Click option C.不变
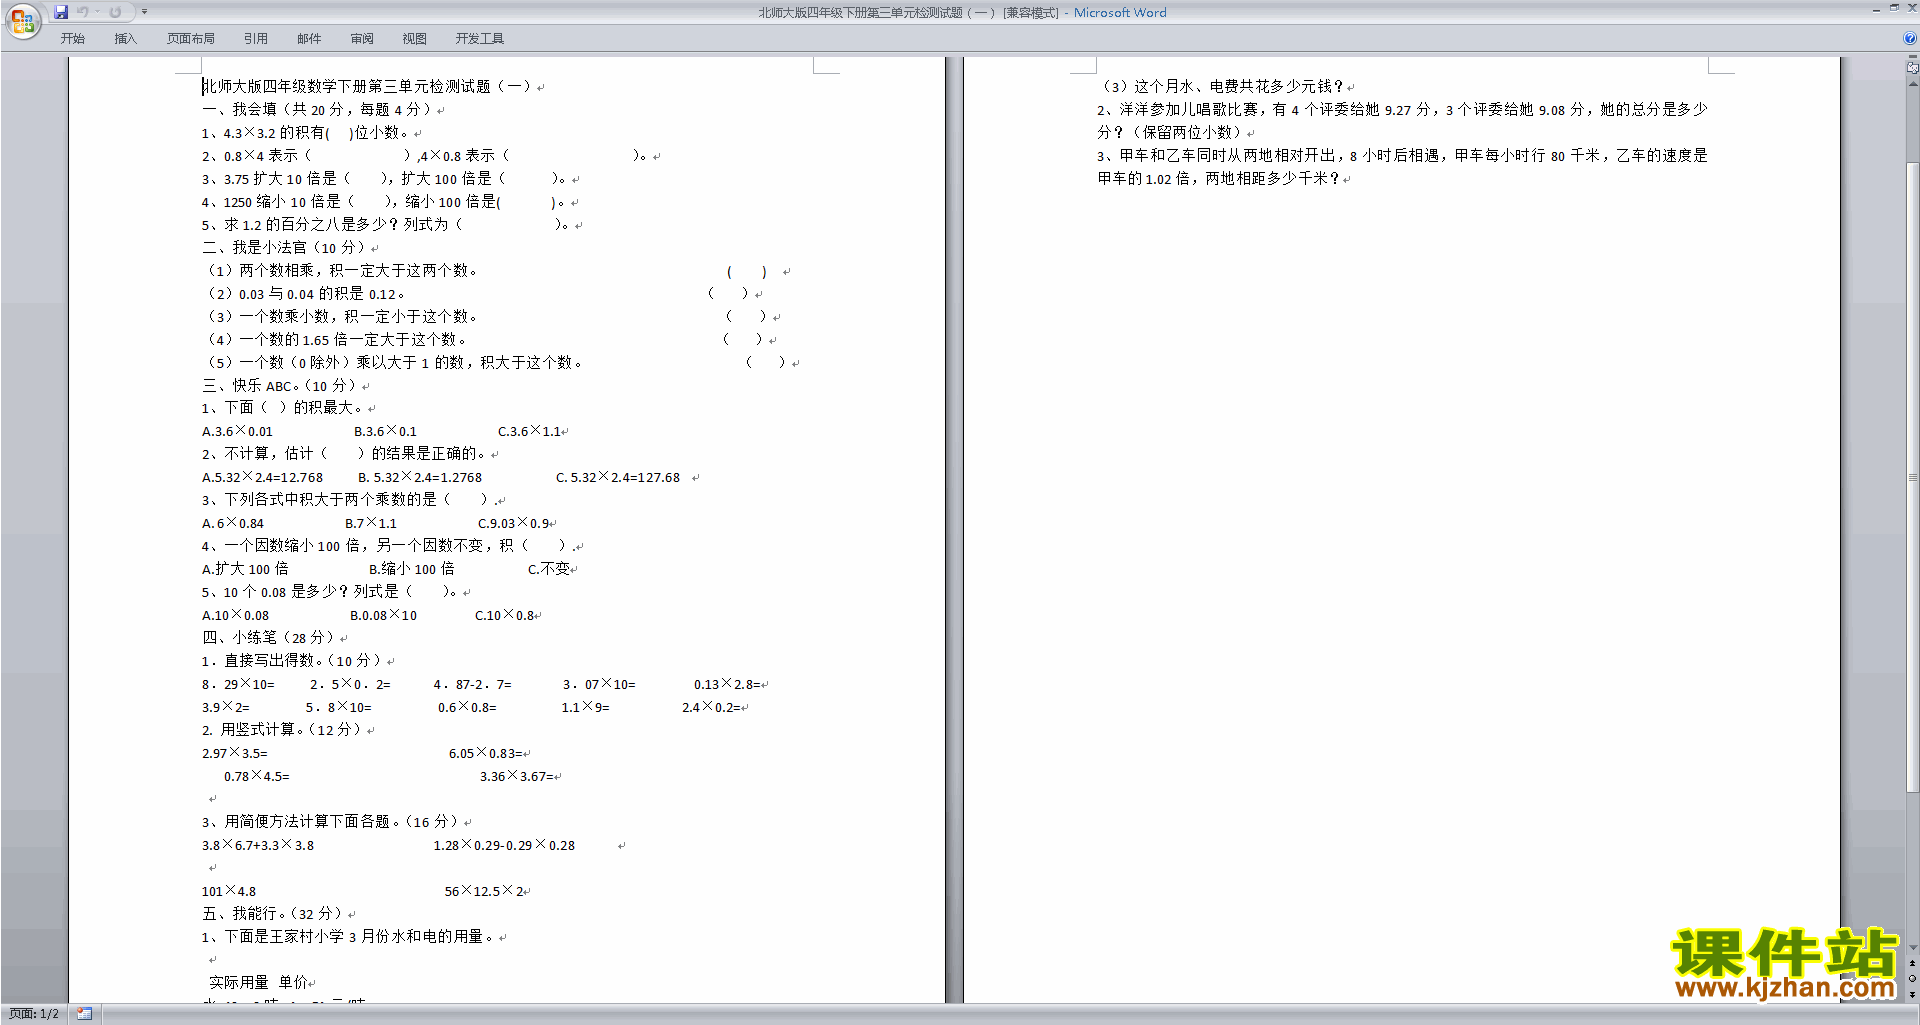Screen dimensions: 1920x1025 (x=548, y=569)
